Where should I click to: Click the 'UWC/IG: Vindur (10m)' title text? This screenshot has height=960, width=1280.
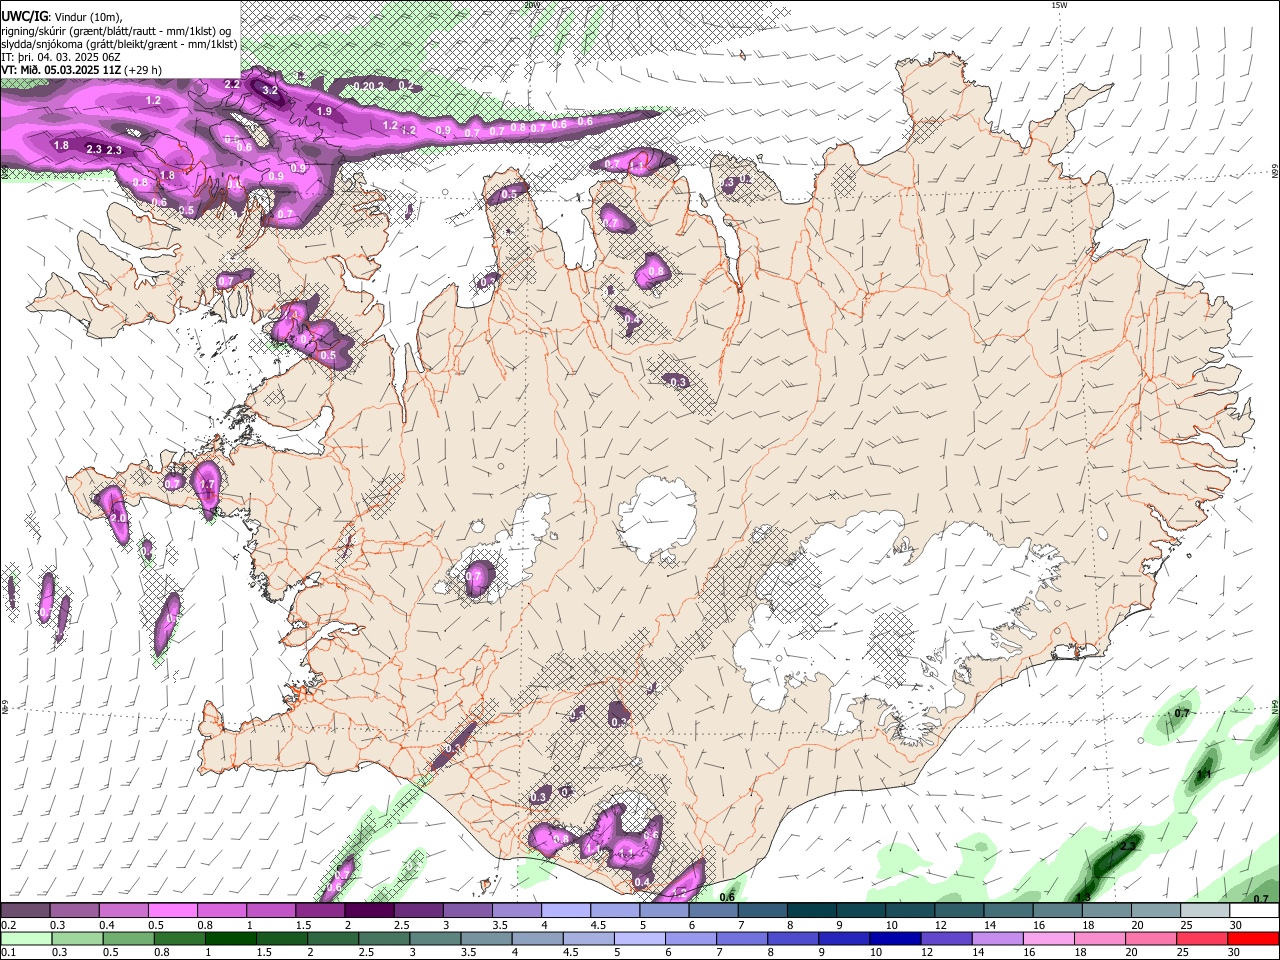(x=62, y=16)
